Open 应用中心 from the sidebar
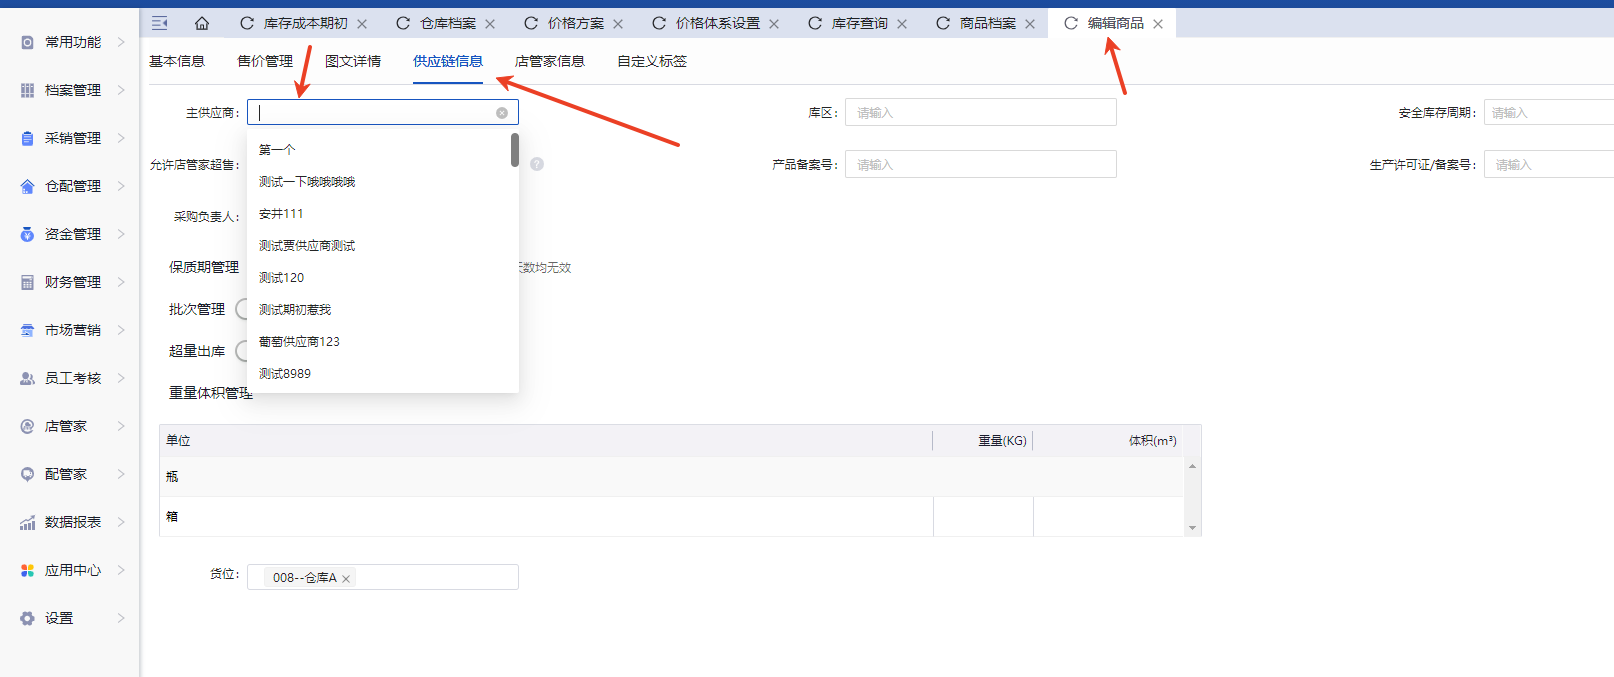 [x=72, y=570]
